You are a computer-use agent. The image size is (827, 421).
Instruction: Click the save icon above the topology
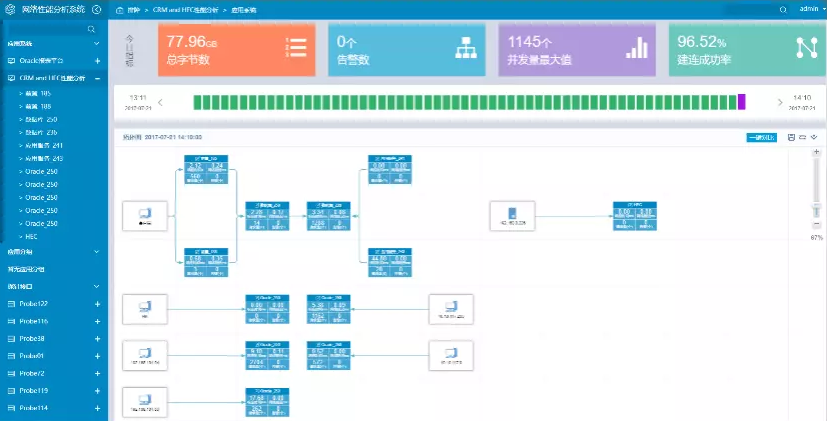[x=792, y=137]
